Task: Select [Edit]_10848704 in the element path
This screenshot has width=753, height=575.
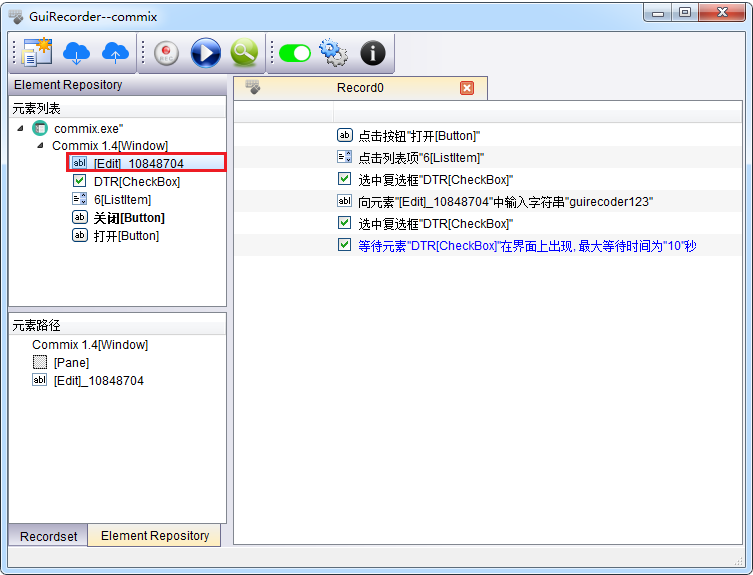Action: 98,381
